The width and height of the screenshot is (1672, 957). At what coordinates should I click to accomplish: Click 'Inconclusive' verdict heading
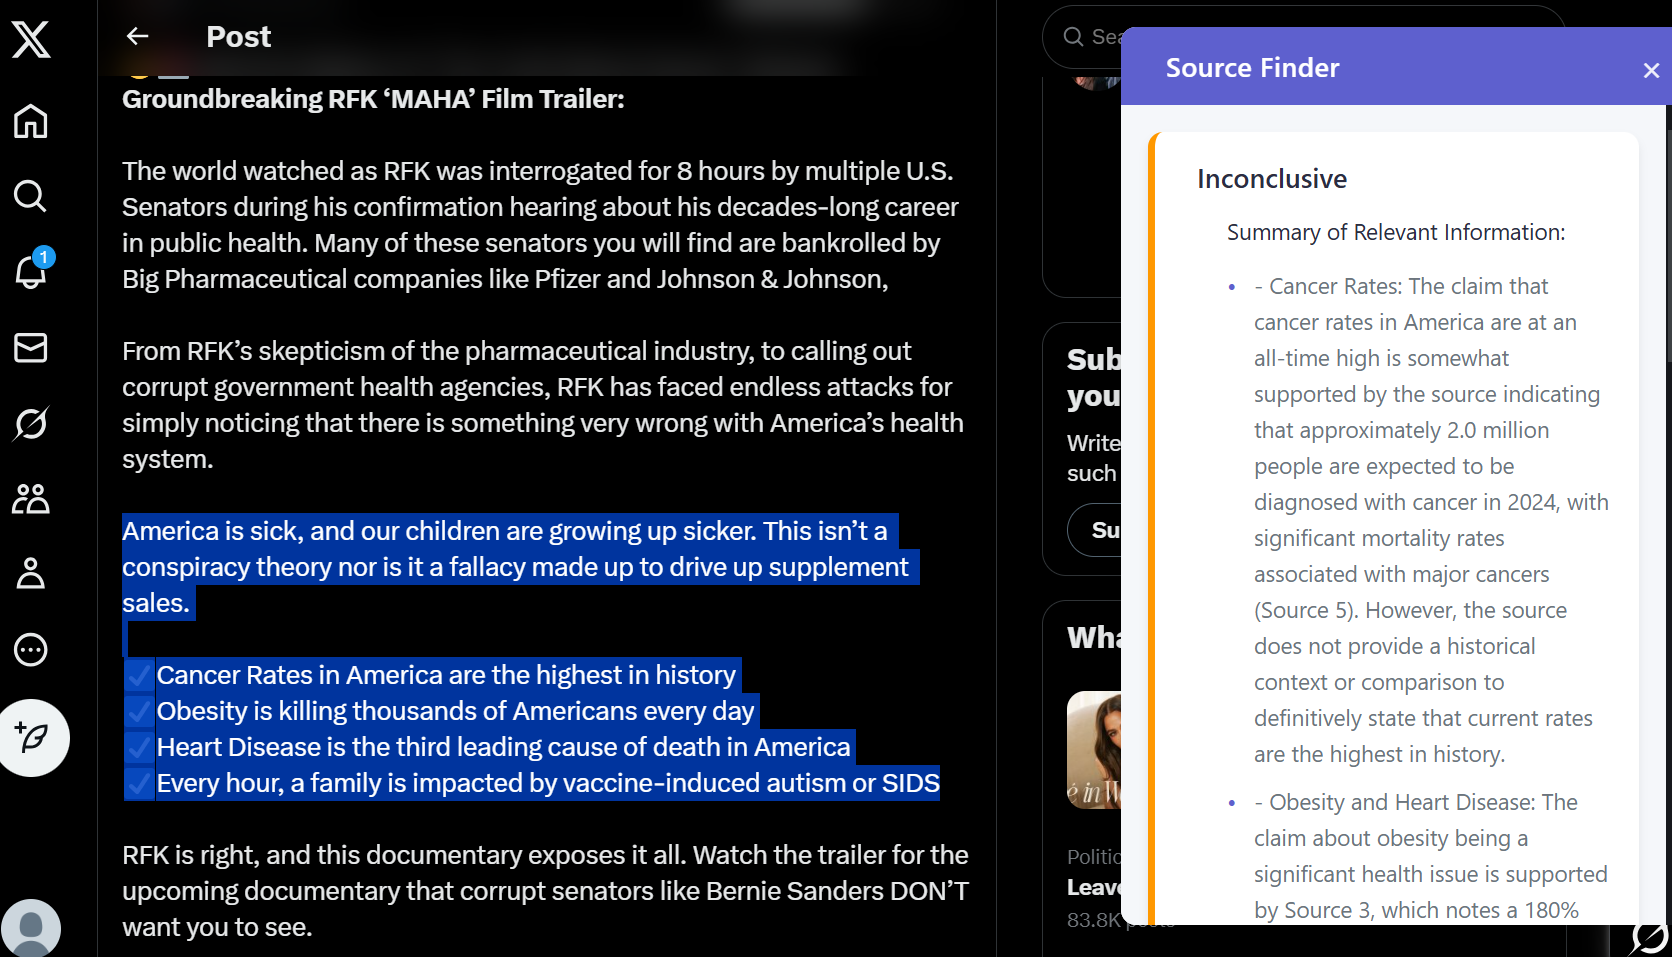point(1272,179)
